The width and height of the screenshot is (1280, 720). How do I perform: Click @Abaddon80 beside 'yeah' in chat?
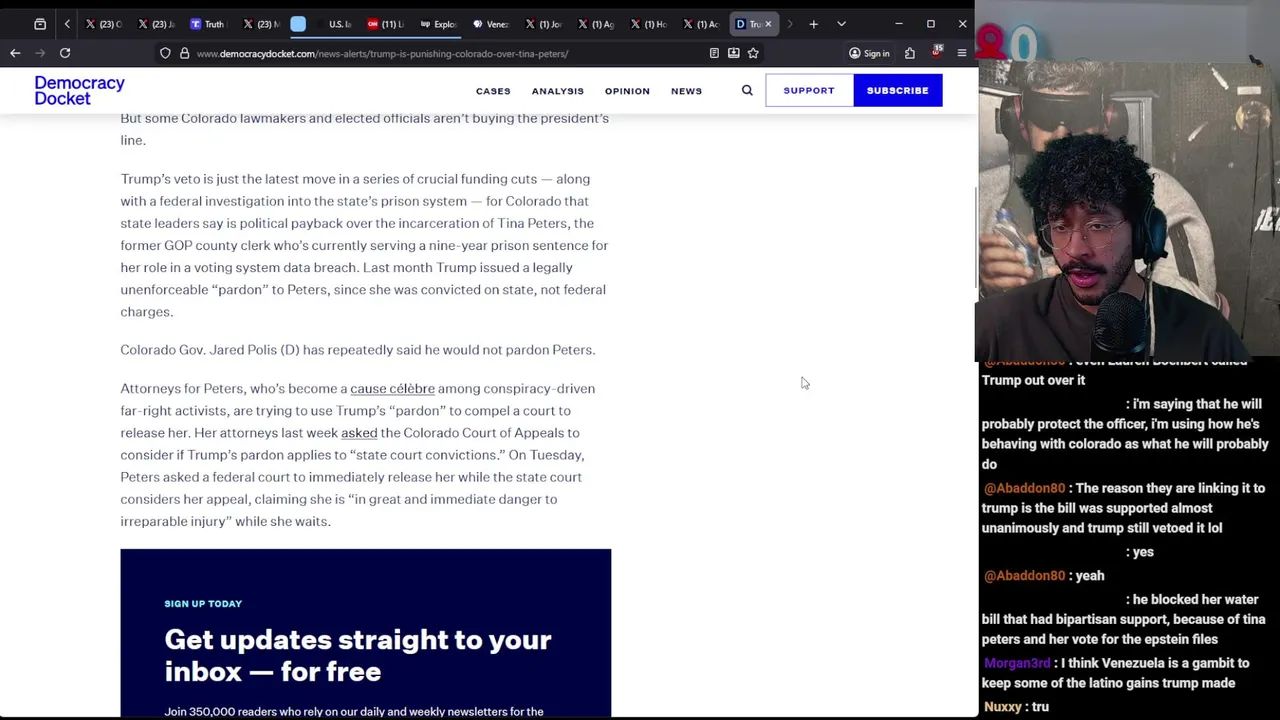pyautogui.click(x=1025, y=576)
